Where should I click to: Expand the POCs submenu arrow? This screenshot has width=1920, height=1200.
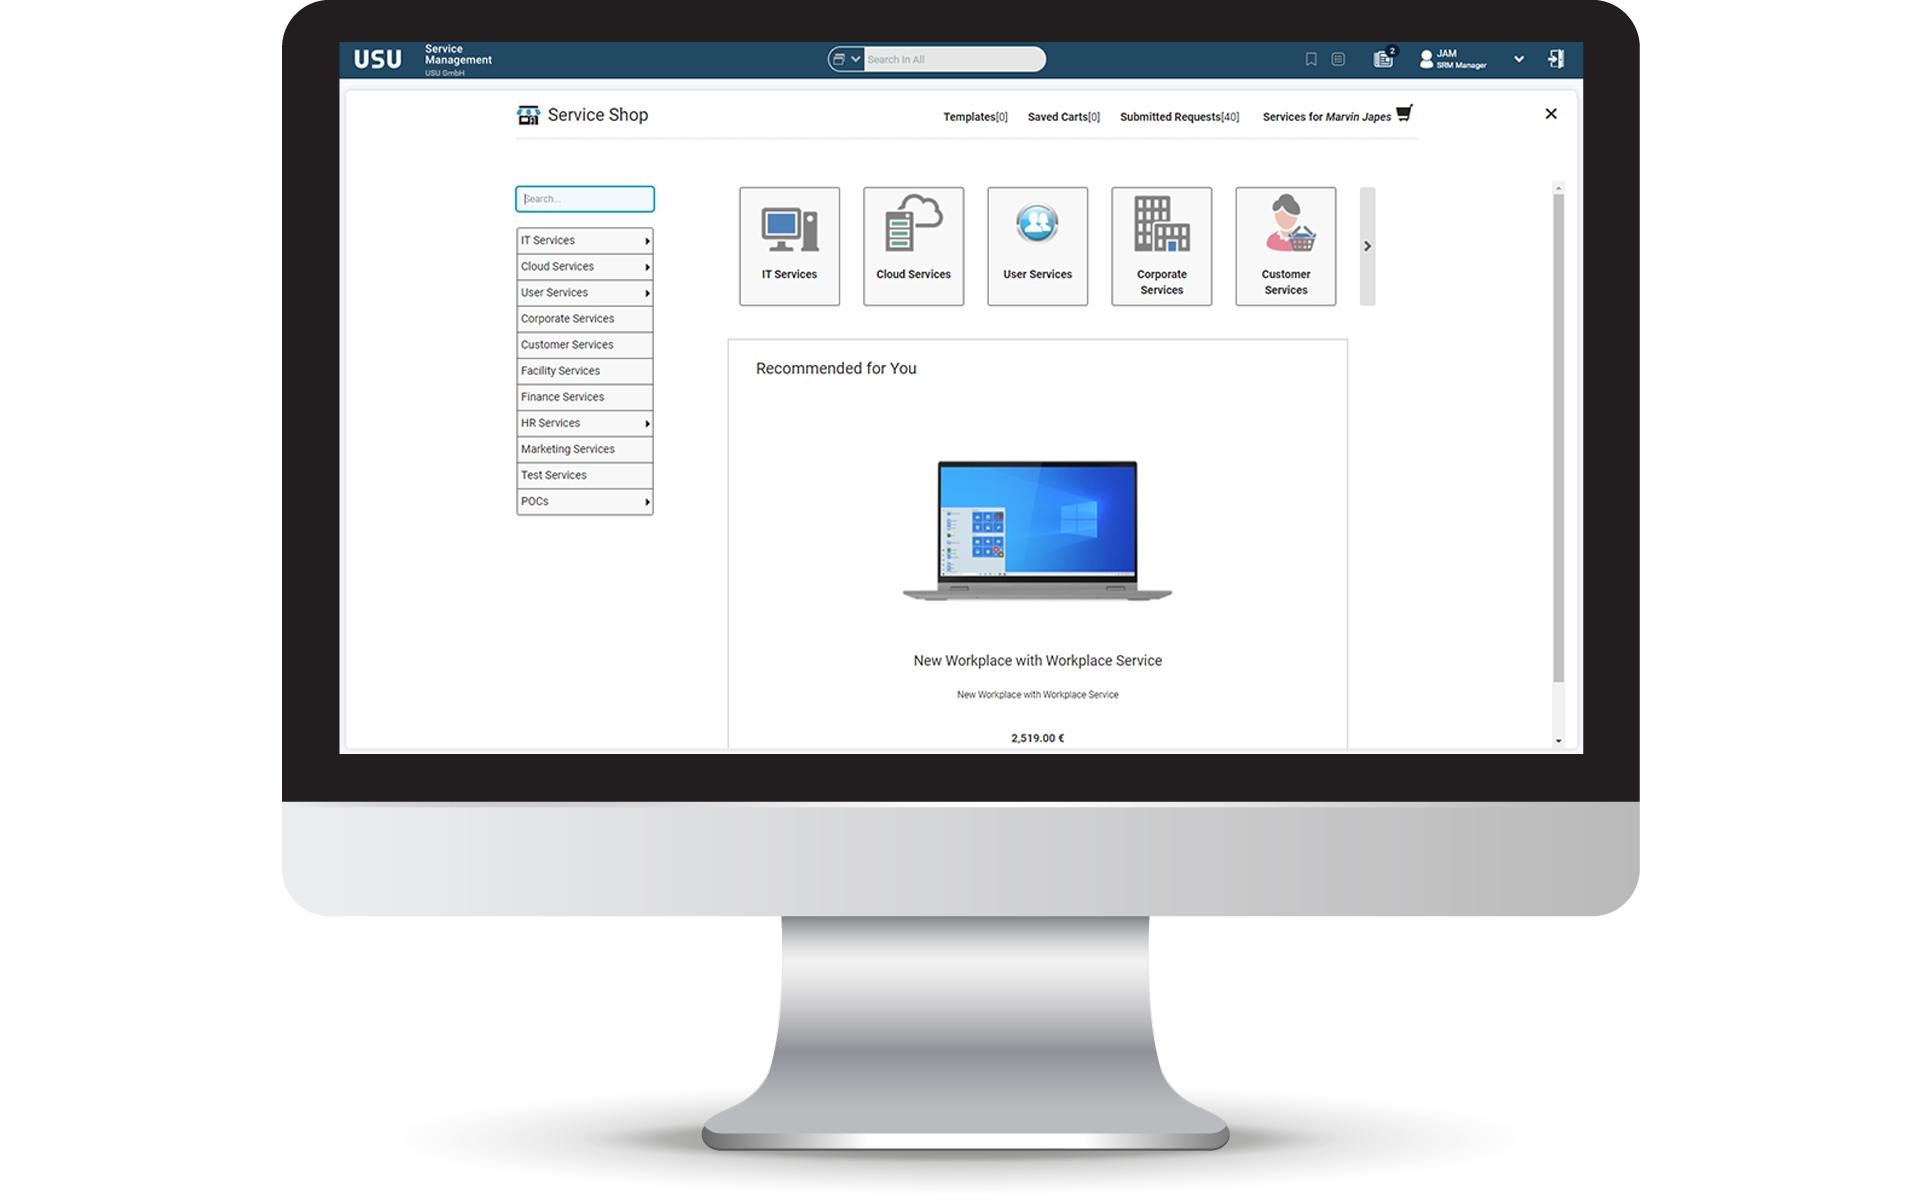tap(647, 500)
